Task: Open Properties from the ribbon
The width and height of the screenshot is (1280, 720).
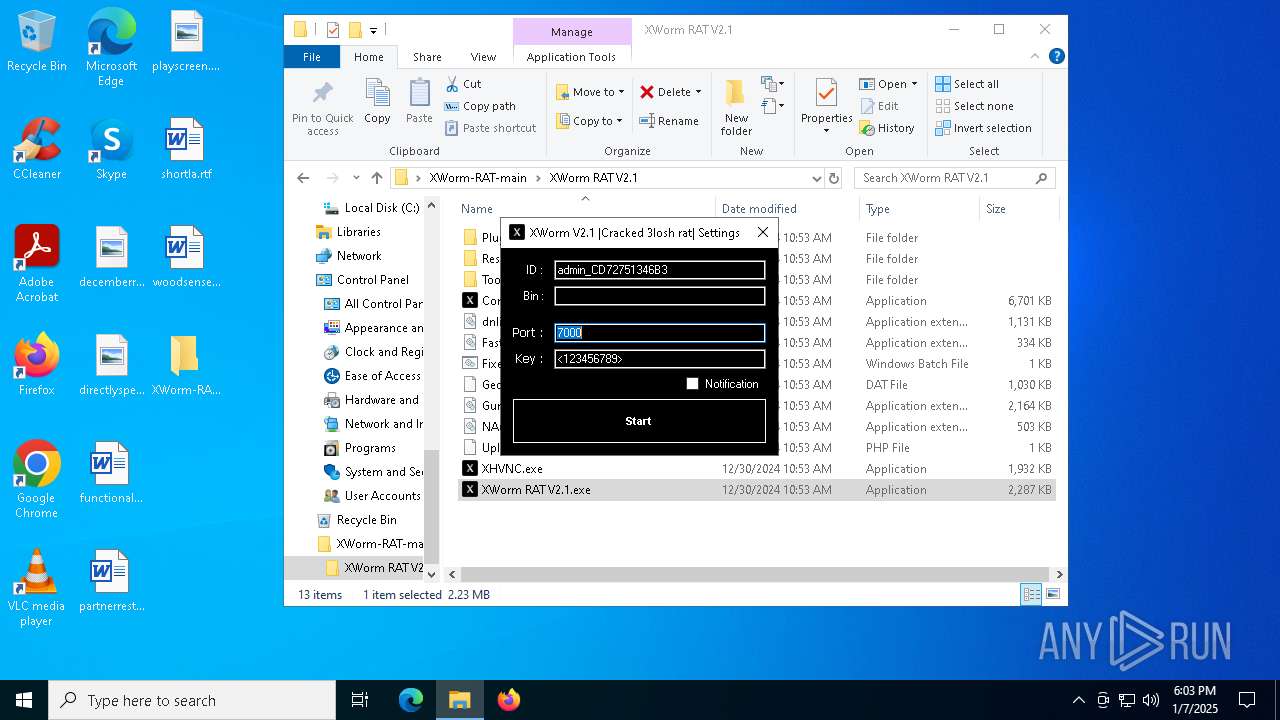Action: [826, 106]
